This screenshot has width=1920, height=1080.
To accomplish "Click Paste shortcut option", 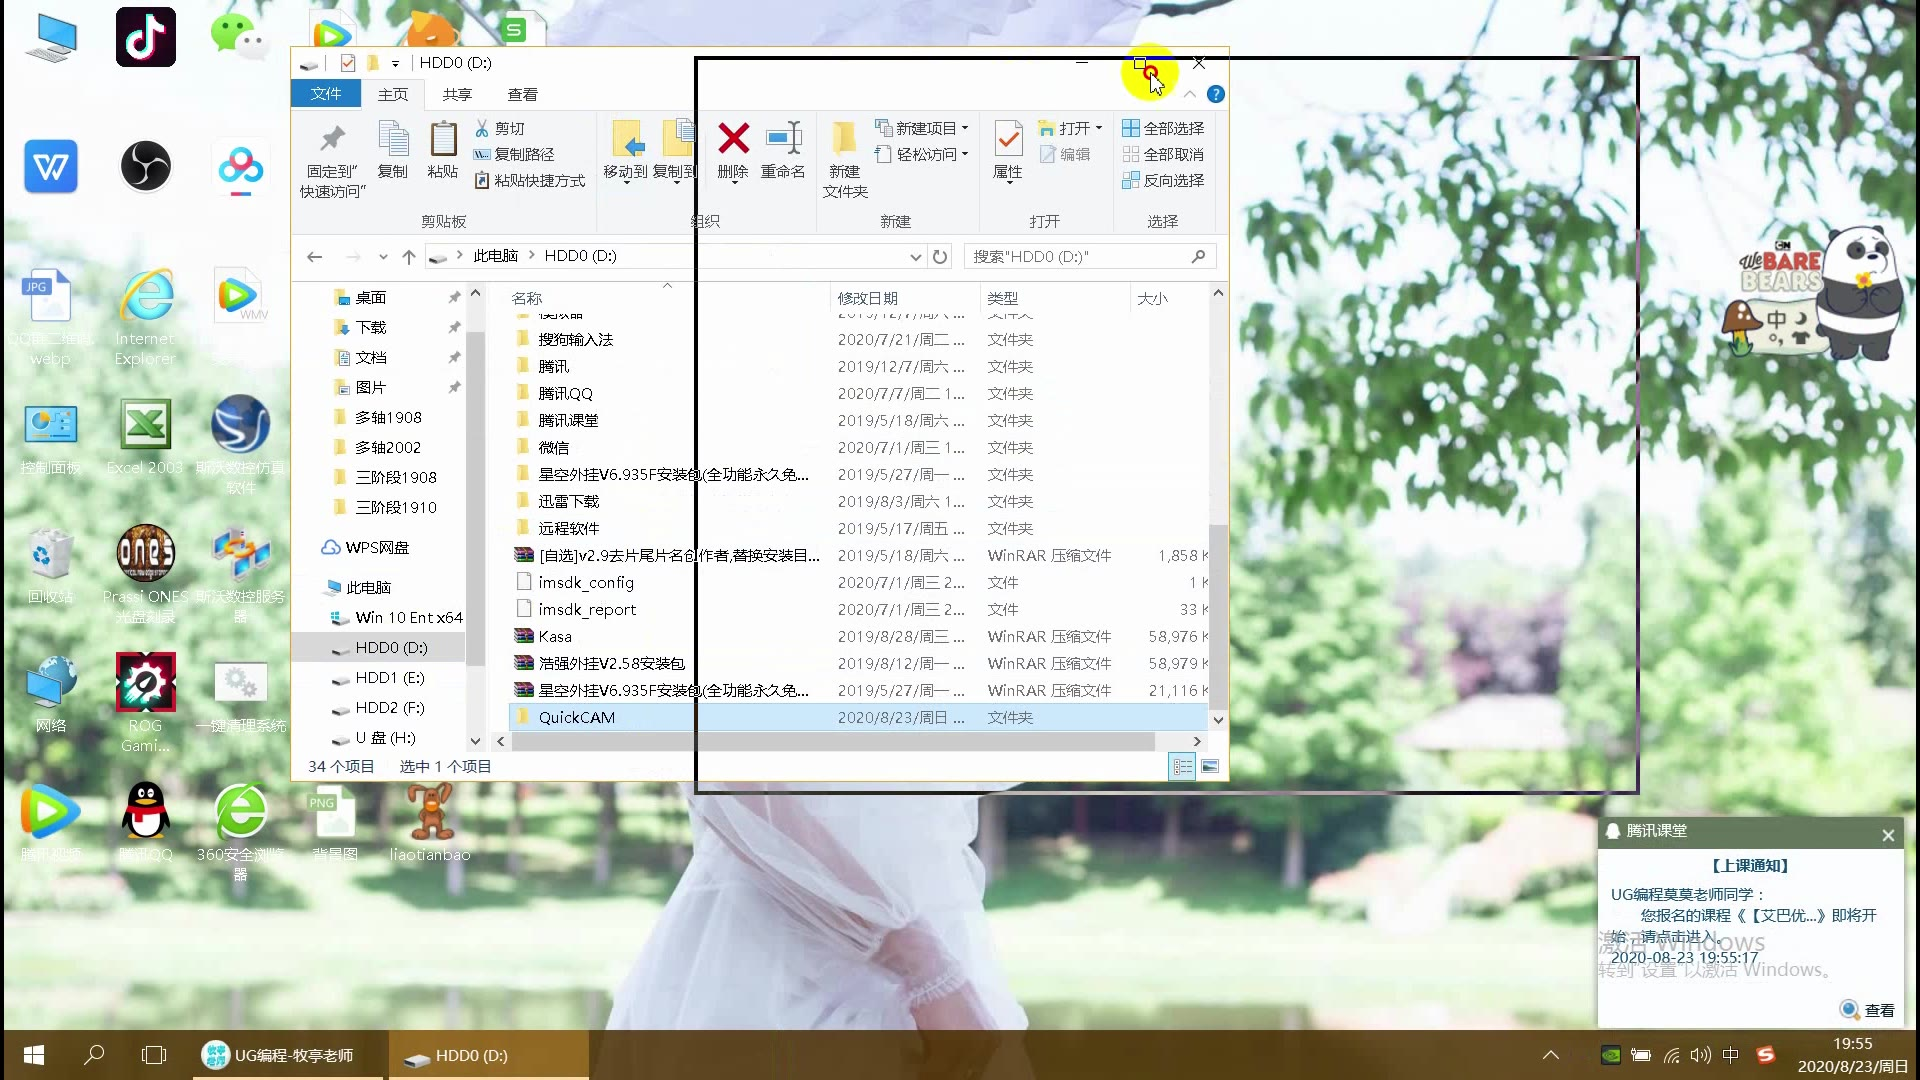I will click(x=530, y=180).
